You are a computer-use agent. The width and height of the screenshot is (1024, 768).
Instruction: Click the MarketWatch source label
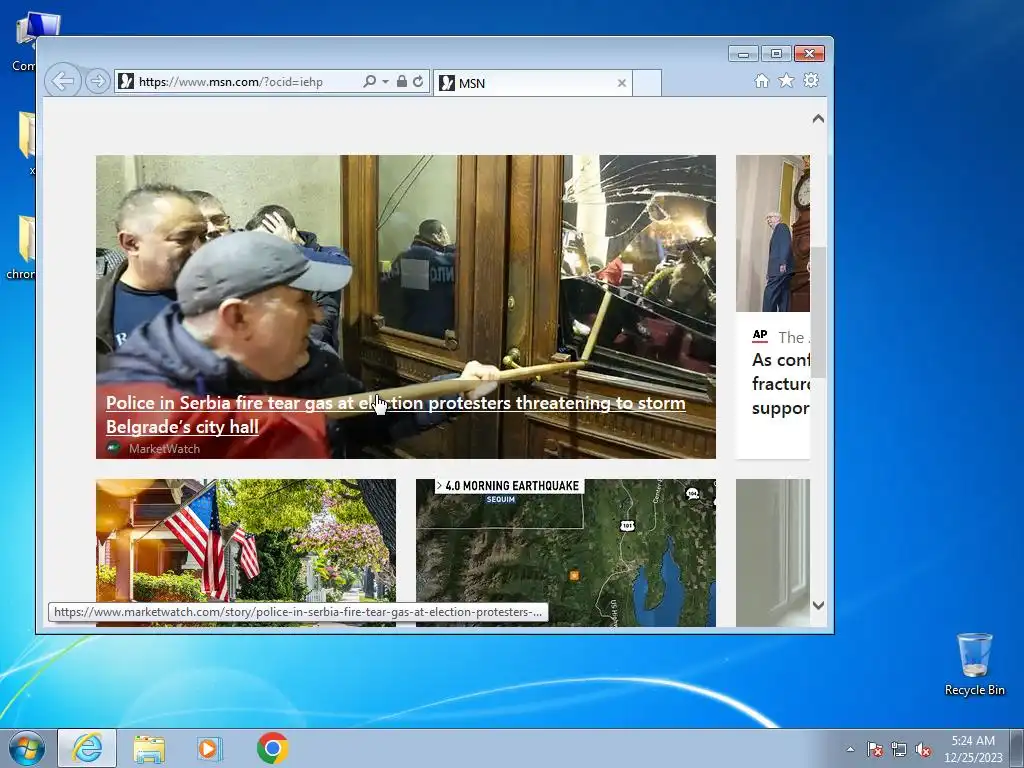pos(164,449)
